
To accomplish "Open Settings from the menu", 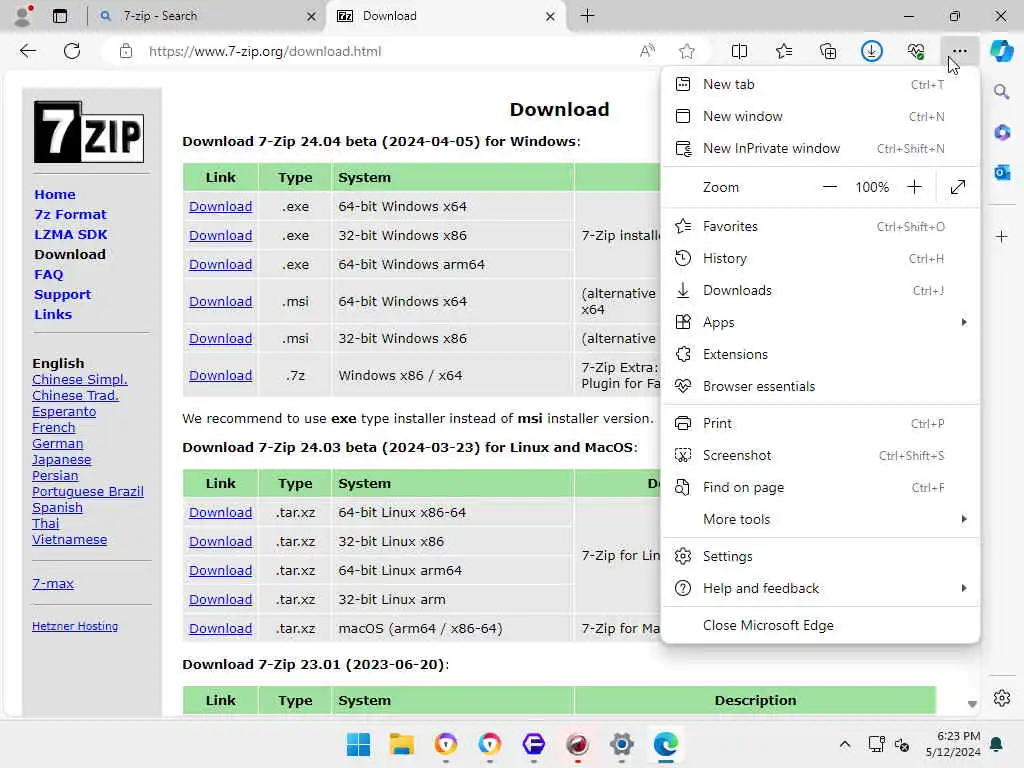I will tap(820, 556).
